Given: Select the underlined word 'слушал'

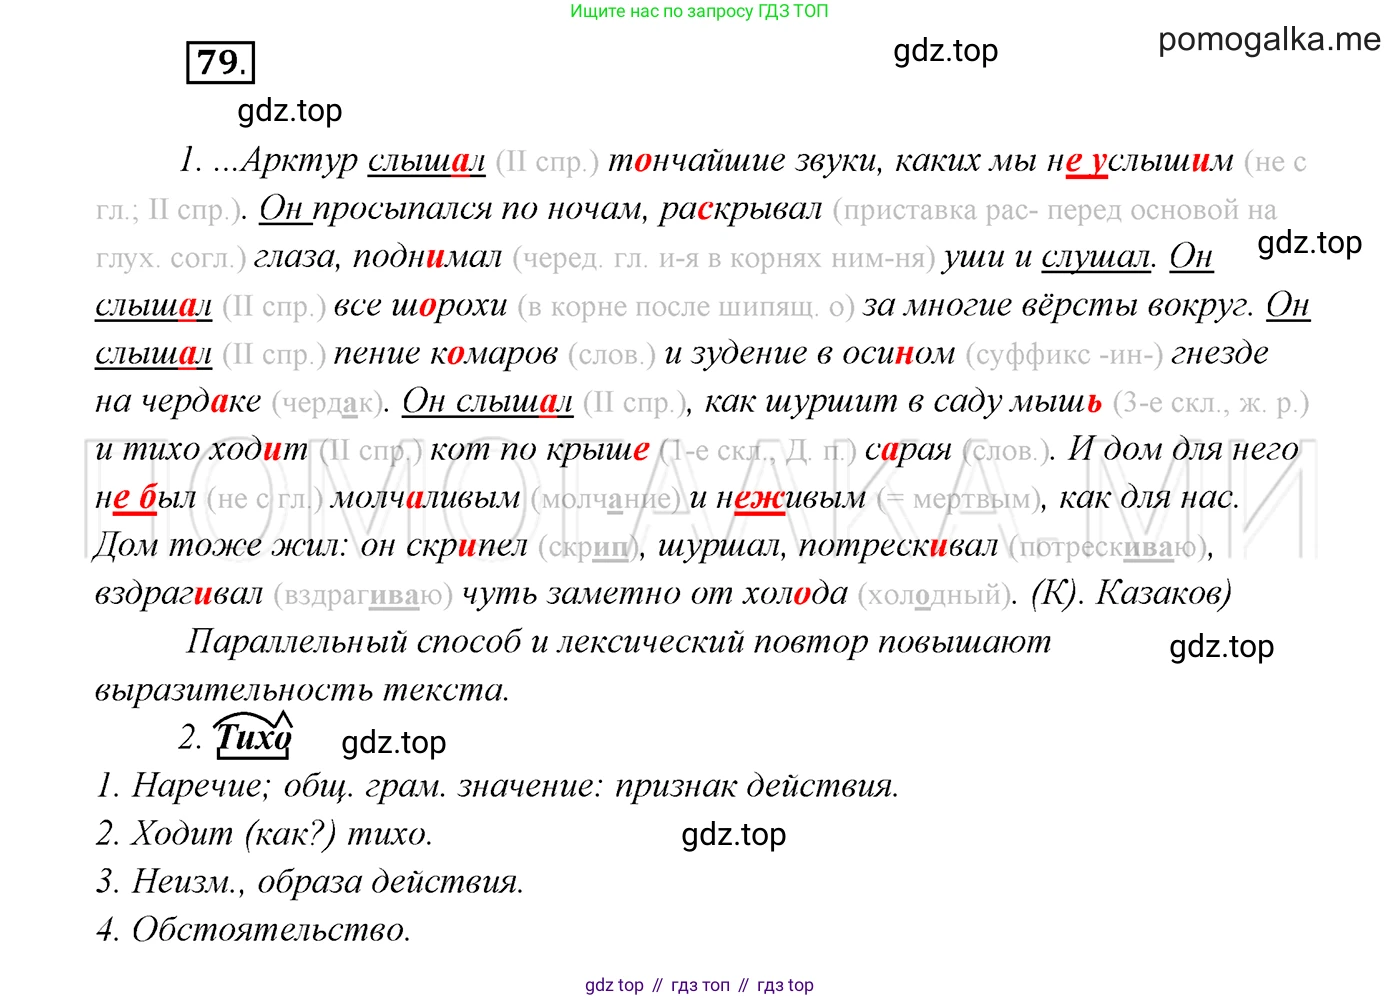Looking at the screenshot, I should (x=1096, y=256).
